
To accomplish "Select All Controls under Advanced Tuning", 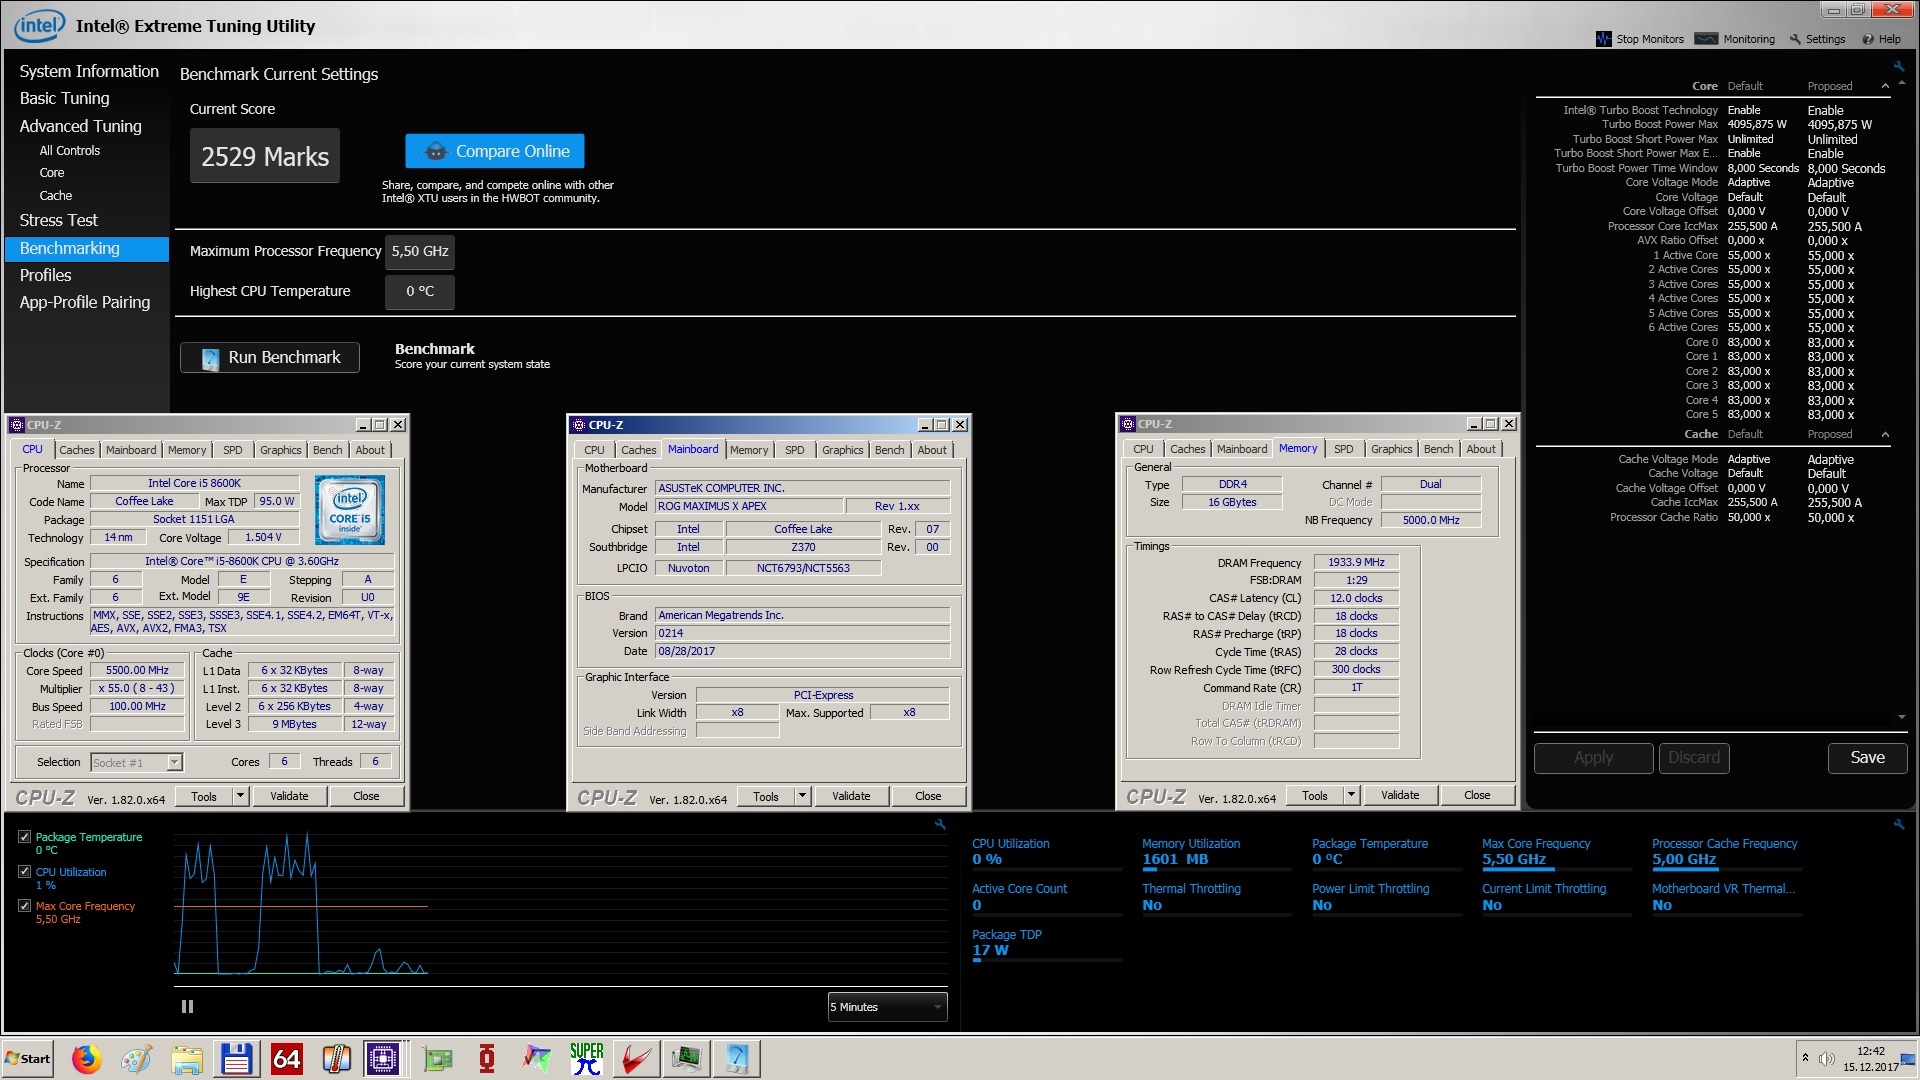I will tap(70, 151).
